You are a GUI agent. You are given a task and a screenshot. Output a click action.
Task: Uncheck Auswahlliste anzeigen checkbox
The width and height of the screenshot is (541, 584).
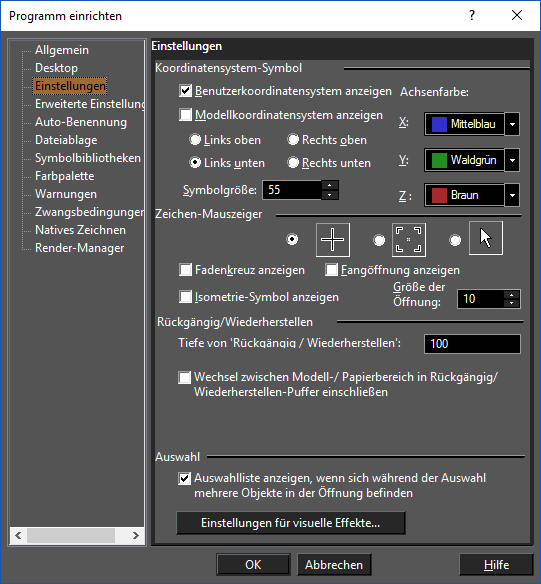184,478
